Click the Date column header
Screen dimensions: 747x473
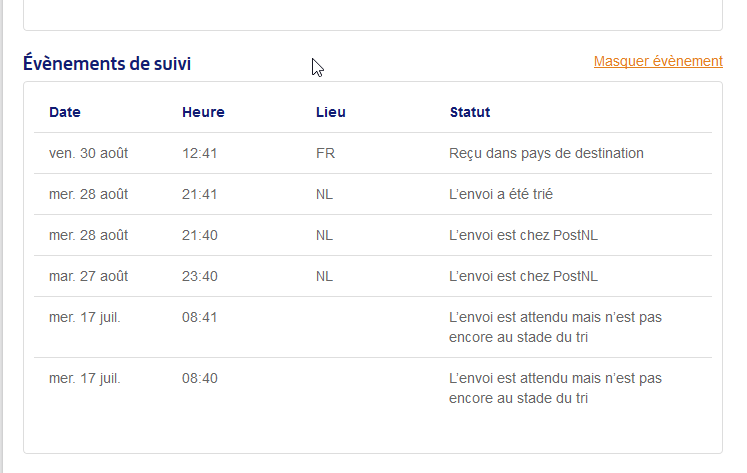pyautogui.click(x=65, y=112)
